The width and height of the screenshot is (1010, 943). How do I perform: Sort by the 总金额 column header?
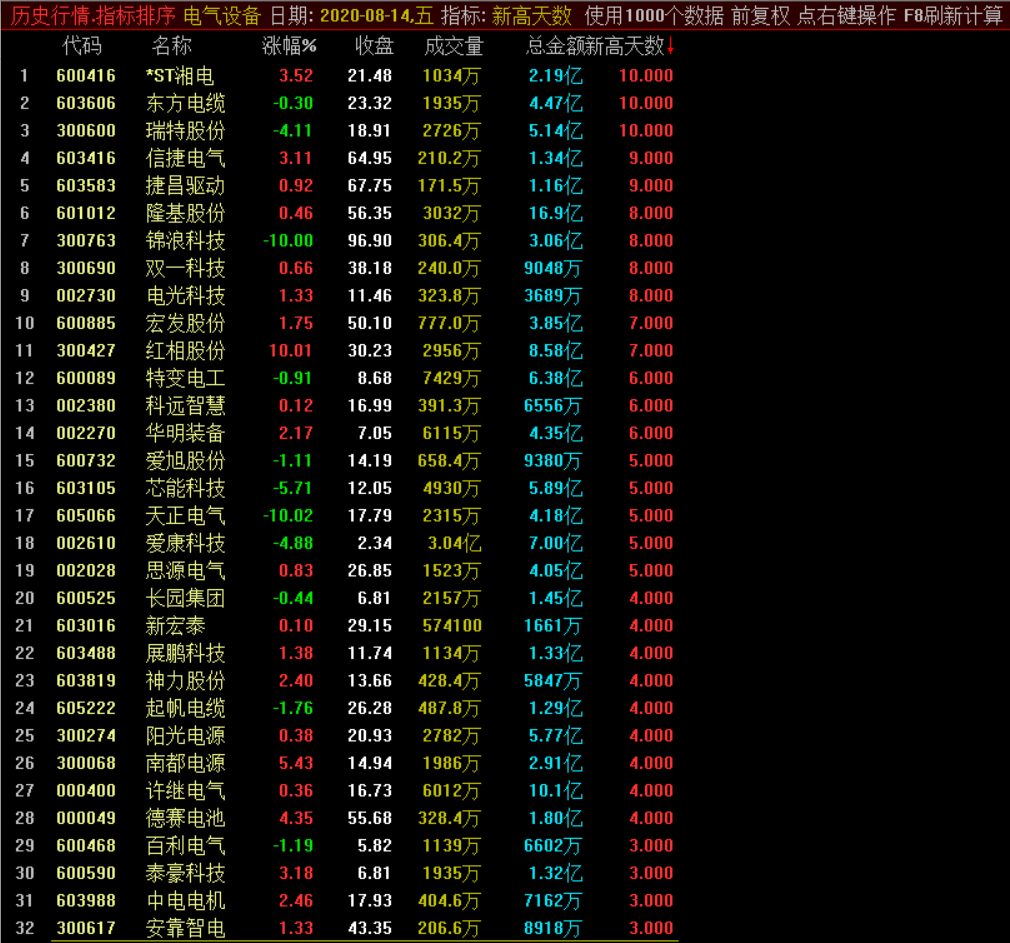(x=555, y=46)
